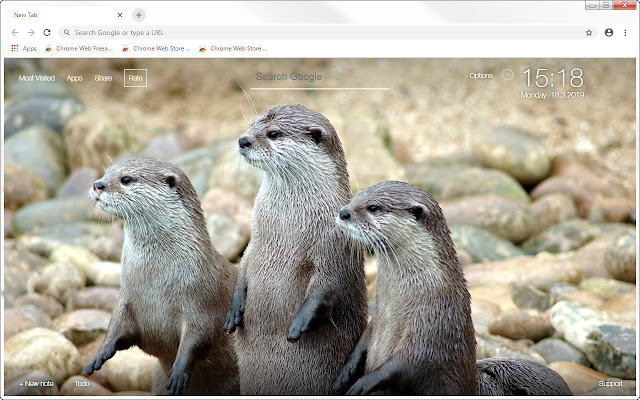Open the Options link
The height and width of the screenshot is (400, 640).
[x=481, y=76]
